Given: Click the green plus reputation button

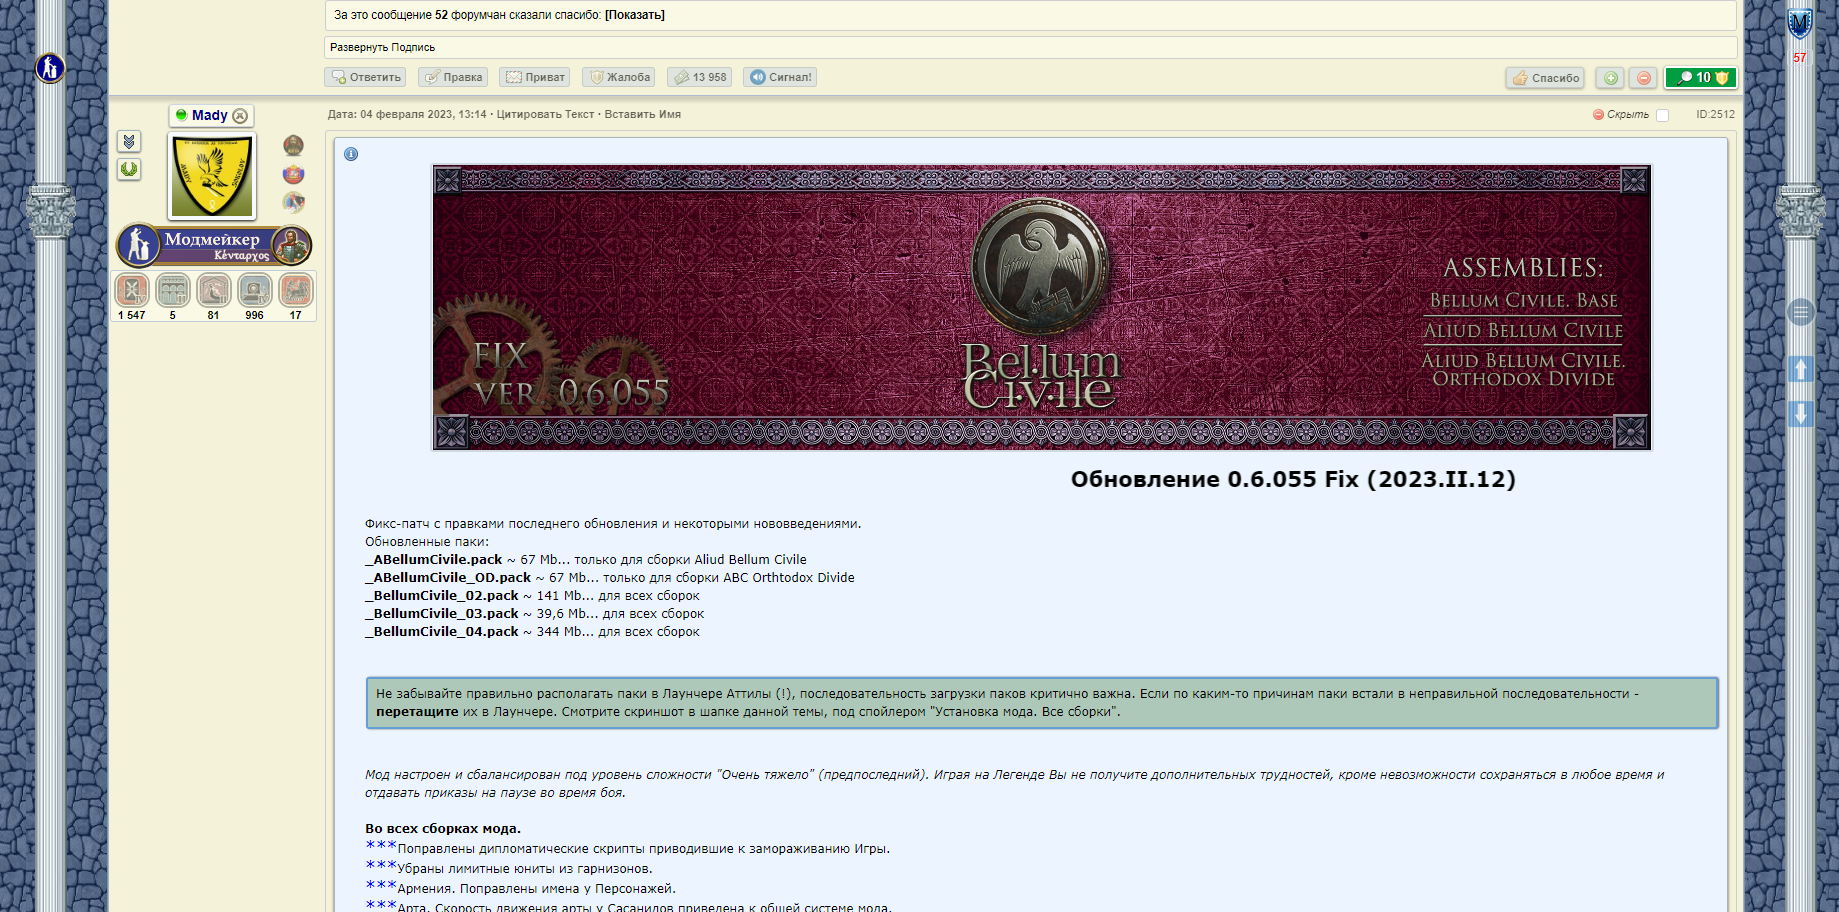Looking at the screenshot, I should pos(1609,78).
